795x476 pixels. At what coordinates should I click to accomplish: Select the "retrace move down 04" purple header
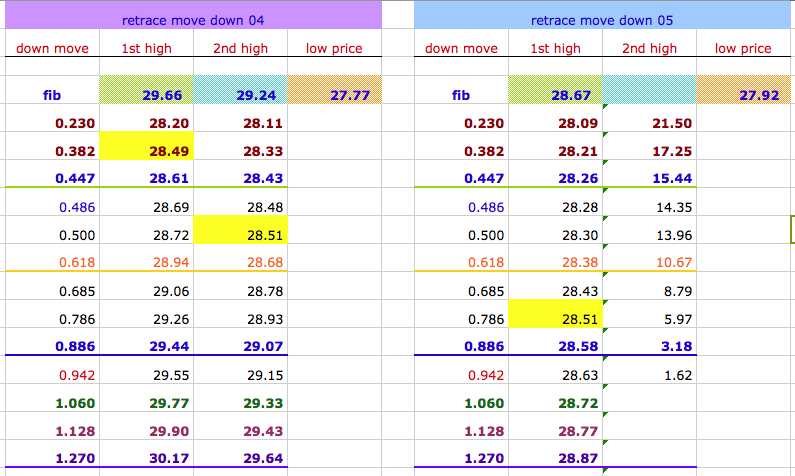coord(193,15)
